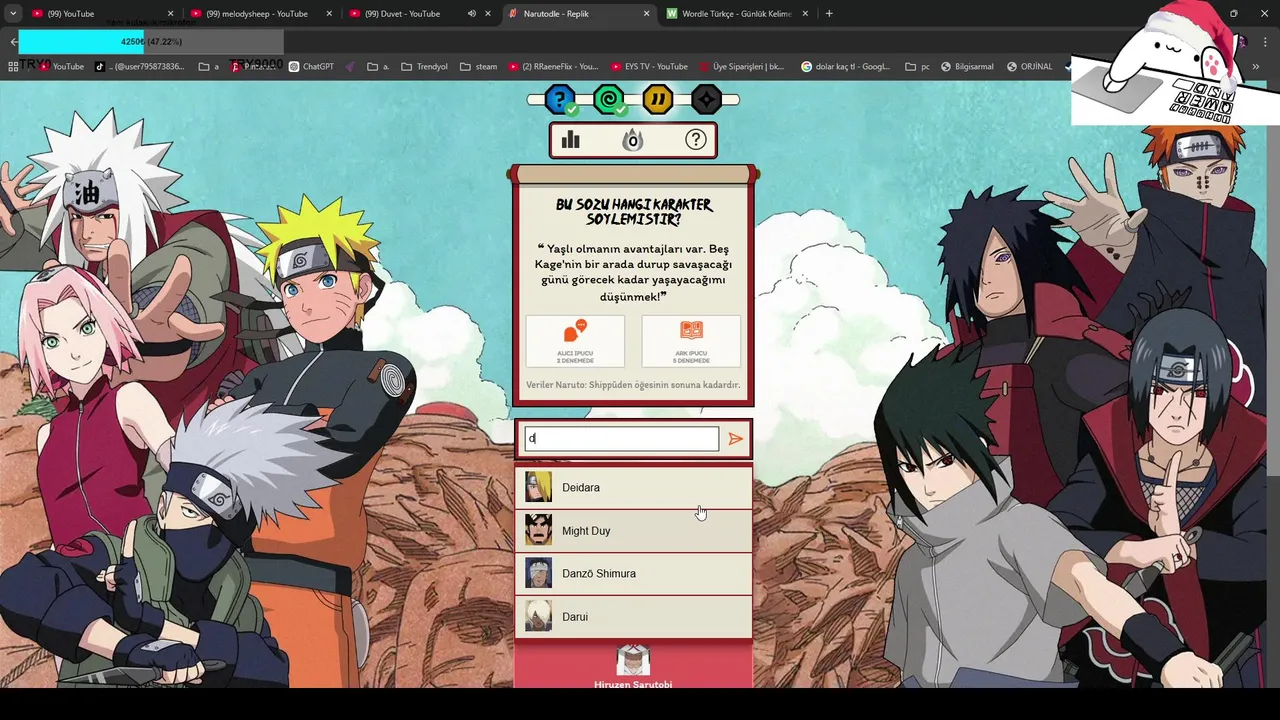Screen dimensions: 1280x720
Task: Select Might Duy from the suggestions
Action: pos(633,530)
